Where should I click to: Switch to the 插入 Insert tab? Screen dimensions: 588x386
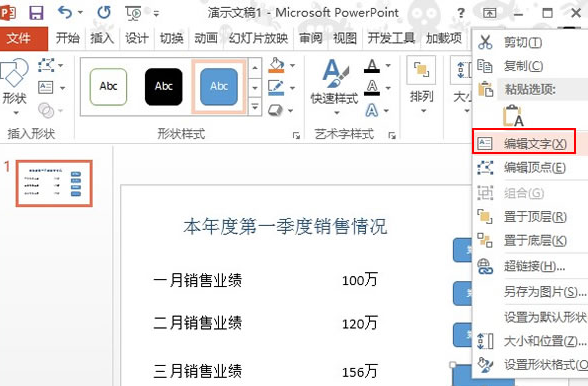(102, 38)
